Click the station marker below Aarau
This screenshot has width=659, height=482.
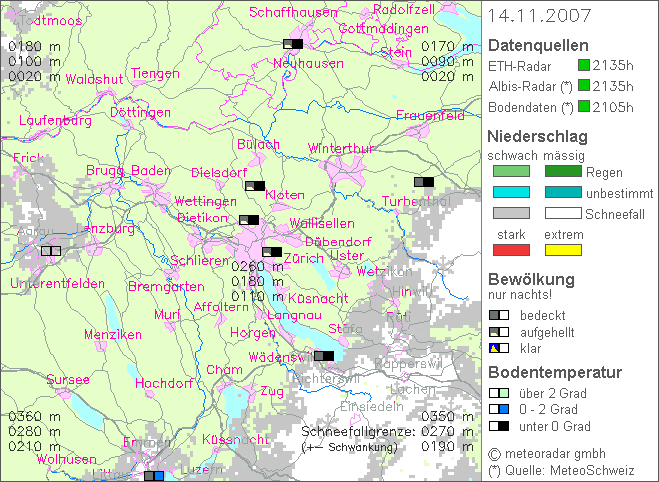(51, 251)
